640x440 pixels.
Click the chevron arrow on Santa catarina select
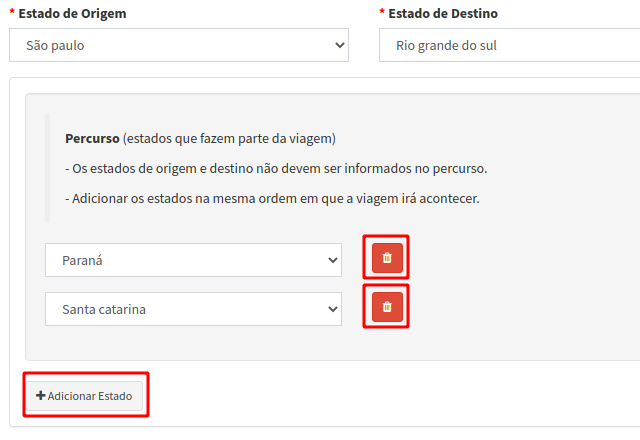pyautogui.click(x=333, y=309)
